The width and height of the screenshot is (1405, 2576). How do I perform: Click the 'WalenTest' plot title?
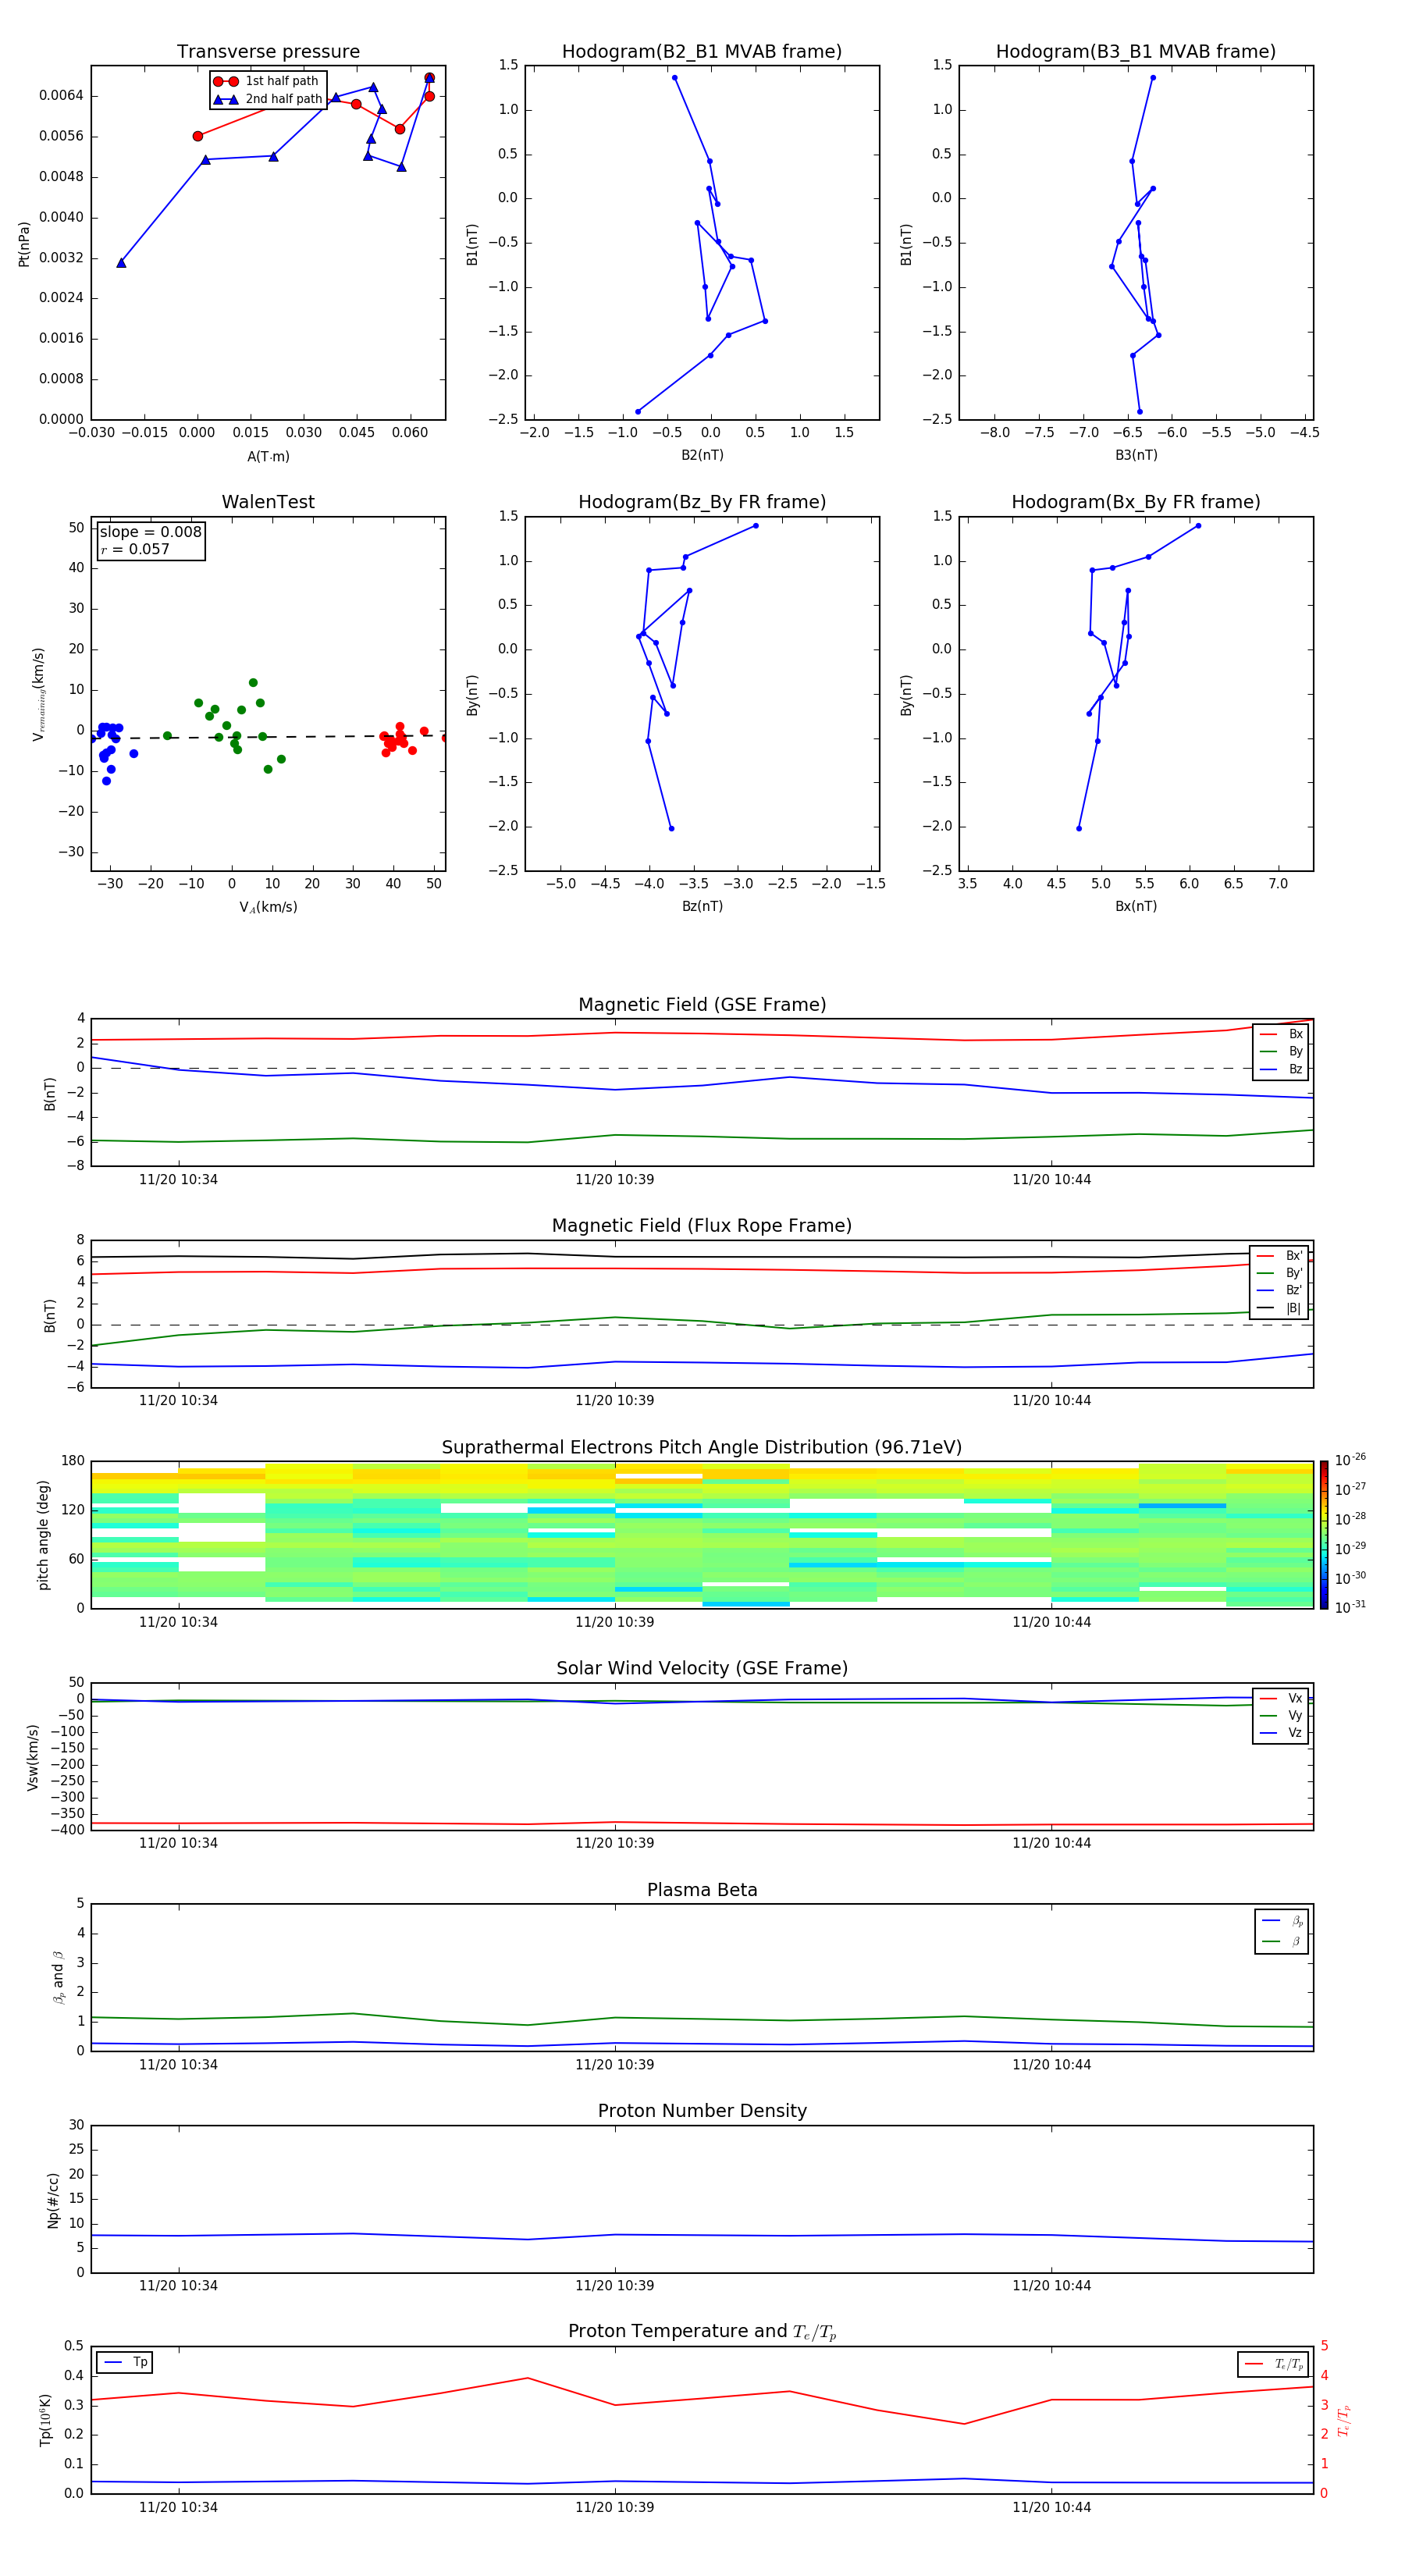tap(268, 502)
